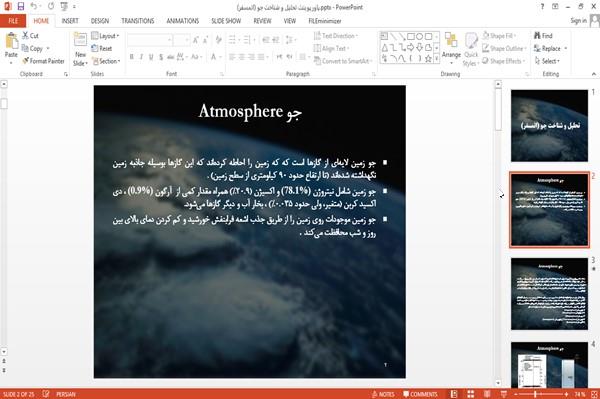The image size is (600, 399).
Task: Toggle Bold formatting
Action: click(x=132, y=57)
